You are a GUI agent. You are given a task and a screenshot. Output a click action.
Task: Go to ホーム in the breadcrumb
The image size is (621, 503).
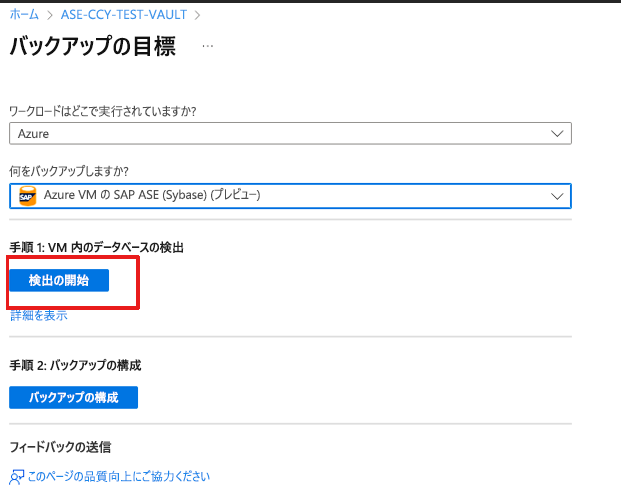pyautogui.click(x=25, y=15)
